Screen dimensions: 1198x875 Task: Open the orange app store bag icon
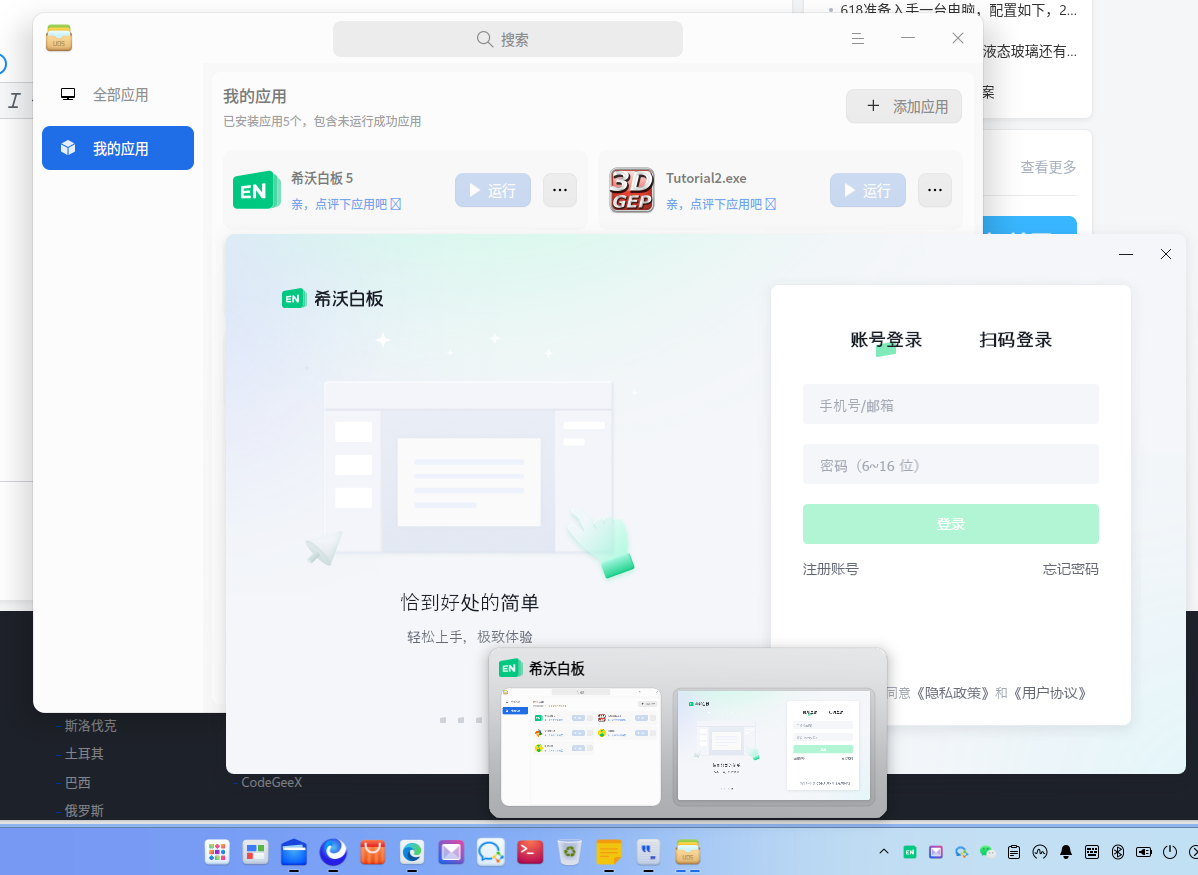tap(373, 851)
